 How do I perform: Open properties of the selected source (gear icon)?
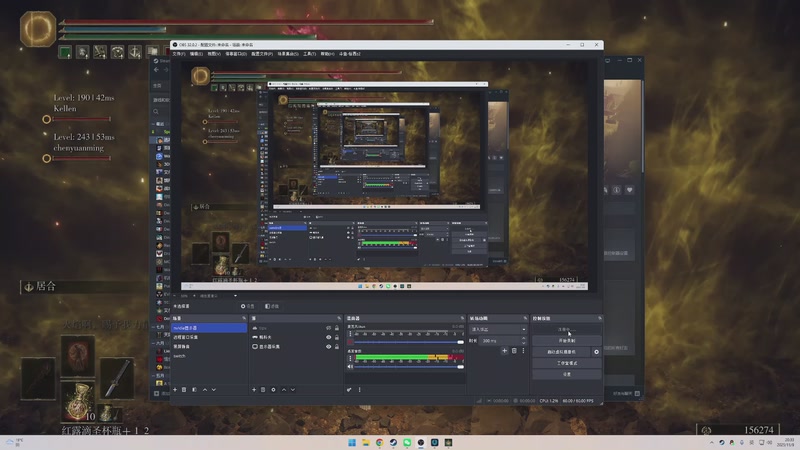pyautogui.click(x=274, y=389)
